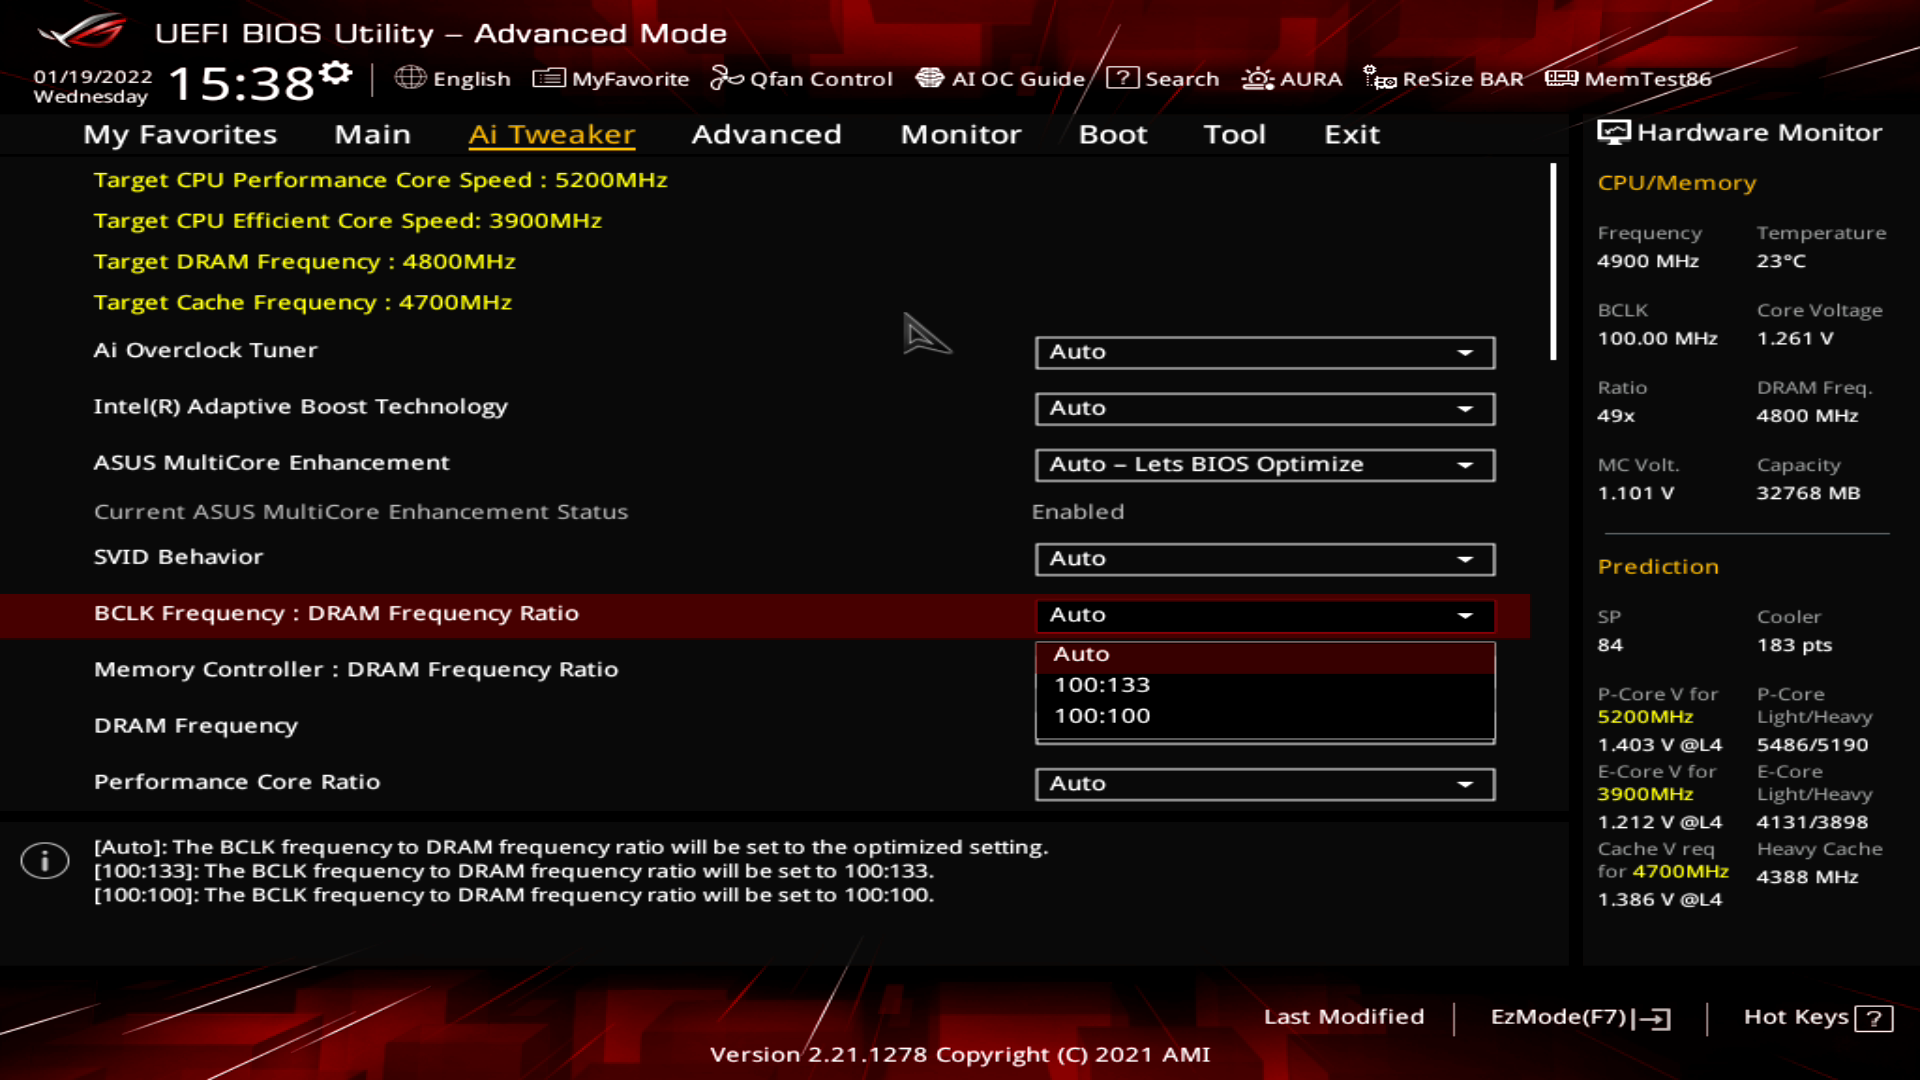Expand the SVID Behavior dropdown
The image size is (1920, 1080).
(x=1264, y=558)
